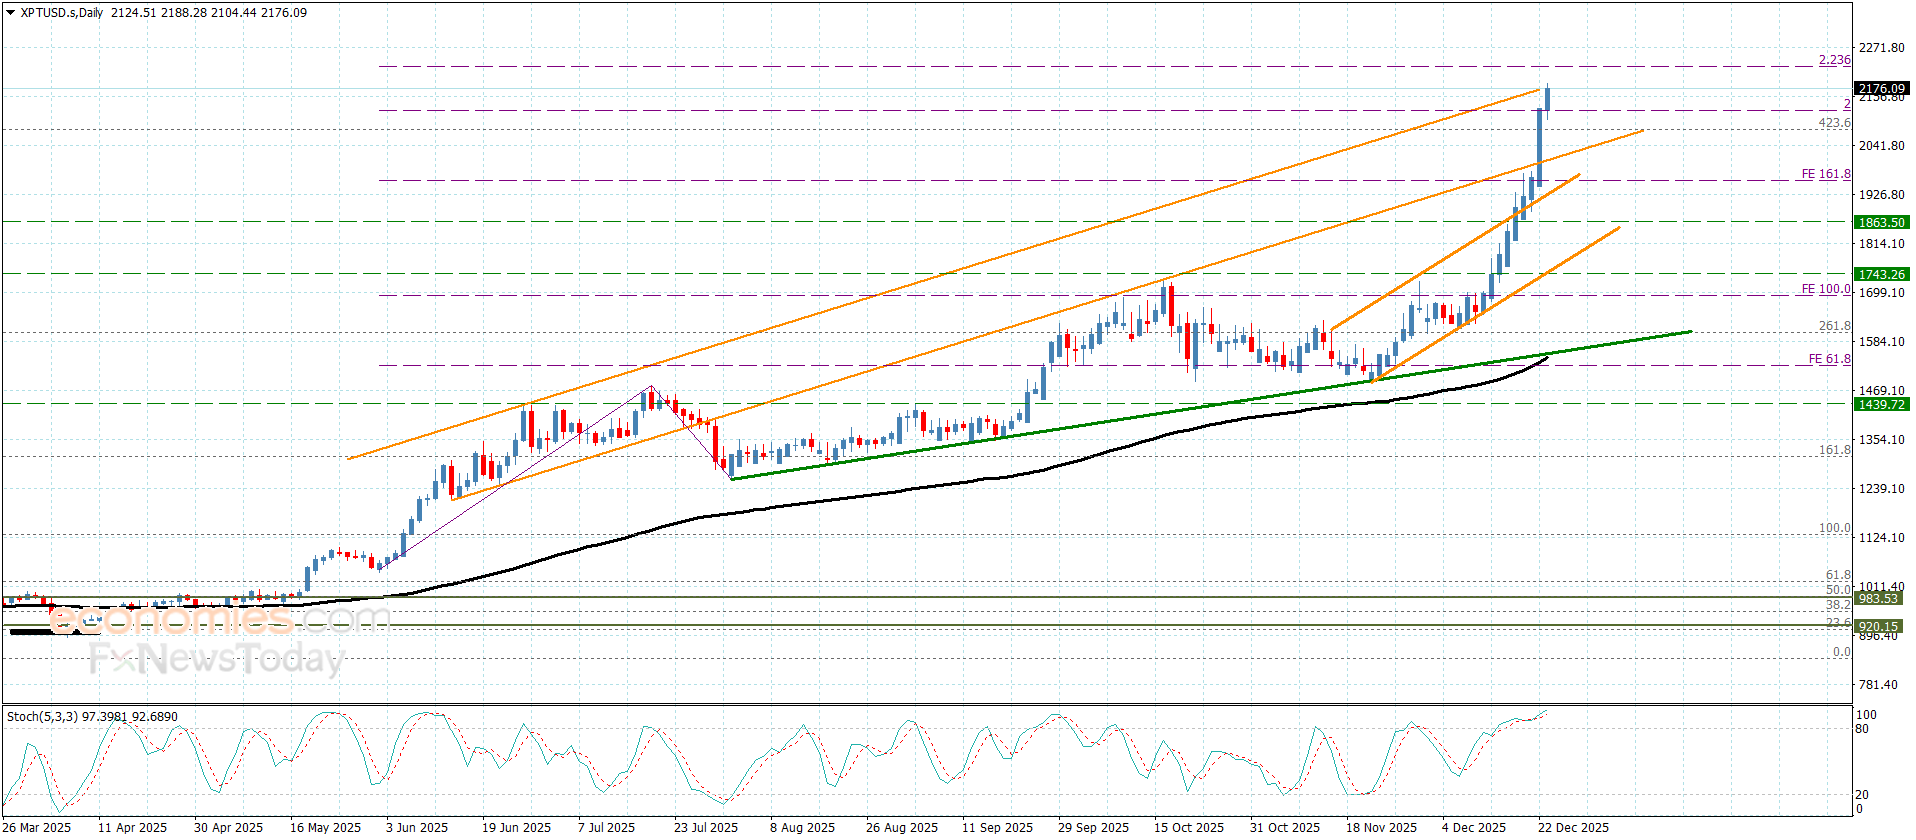
Task: Click the OHLC value 2188.28 in header
Action: pos(183,13)
